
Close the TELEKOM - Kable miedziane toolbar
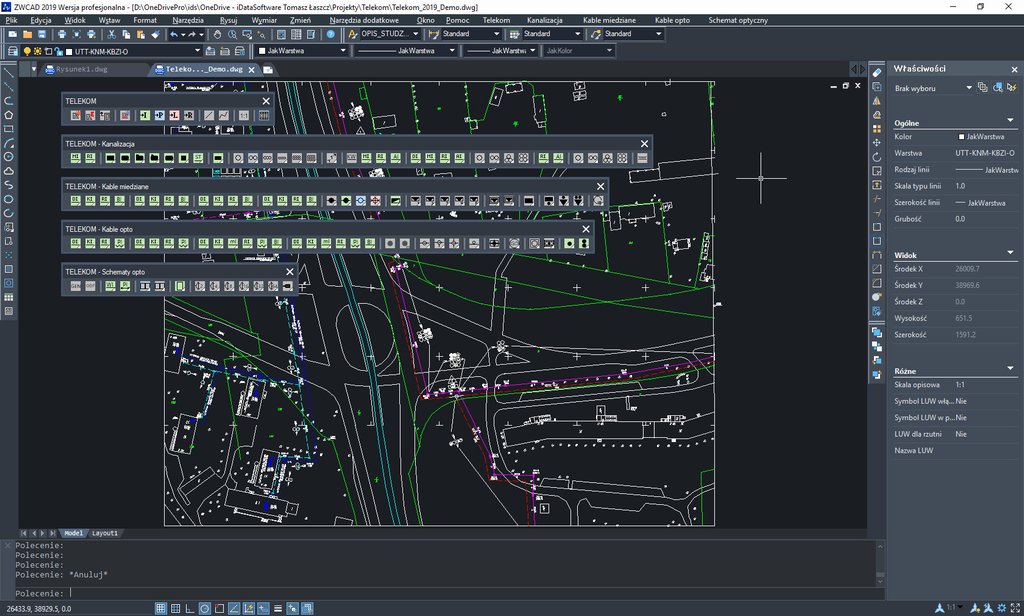pos(601,186)
